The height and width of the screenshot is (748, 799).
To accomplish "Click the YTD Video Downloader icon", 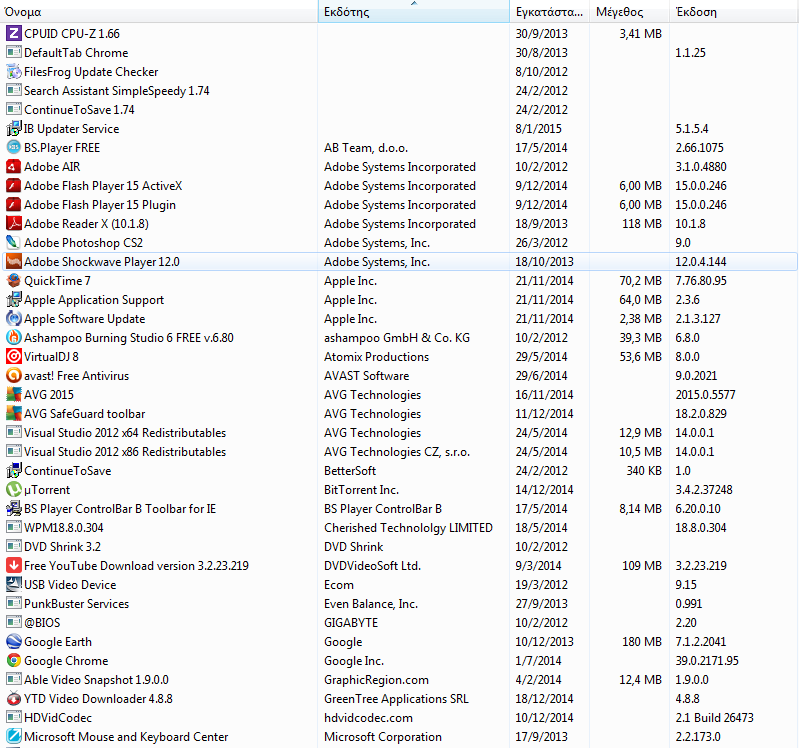I will [x=14, y=699].
